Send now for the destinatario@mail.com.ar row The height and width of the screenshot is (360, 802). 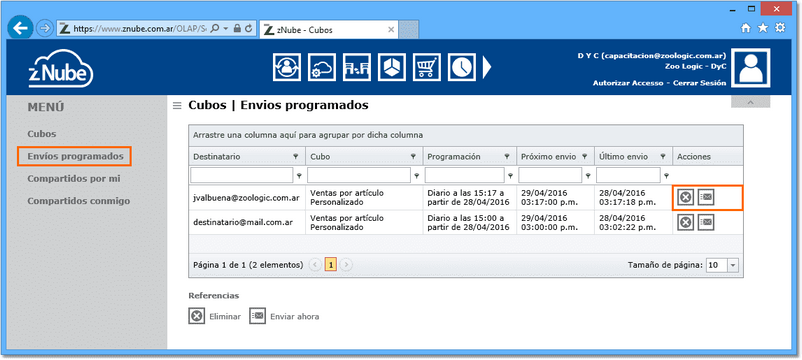[x=706, y=222]
